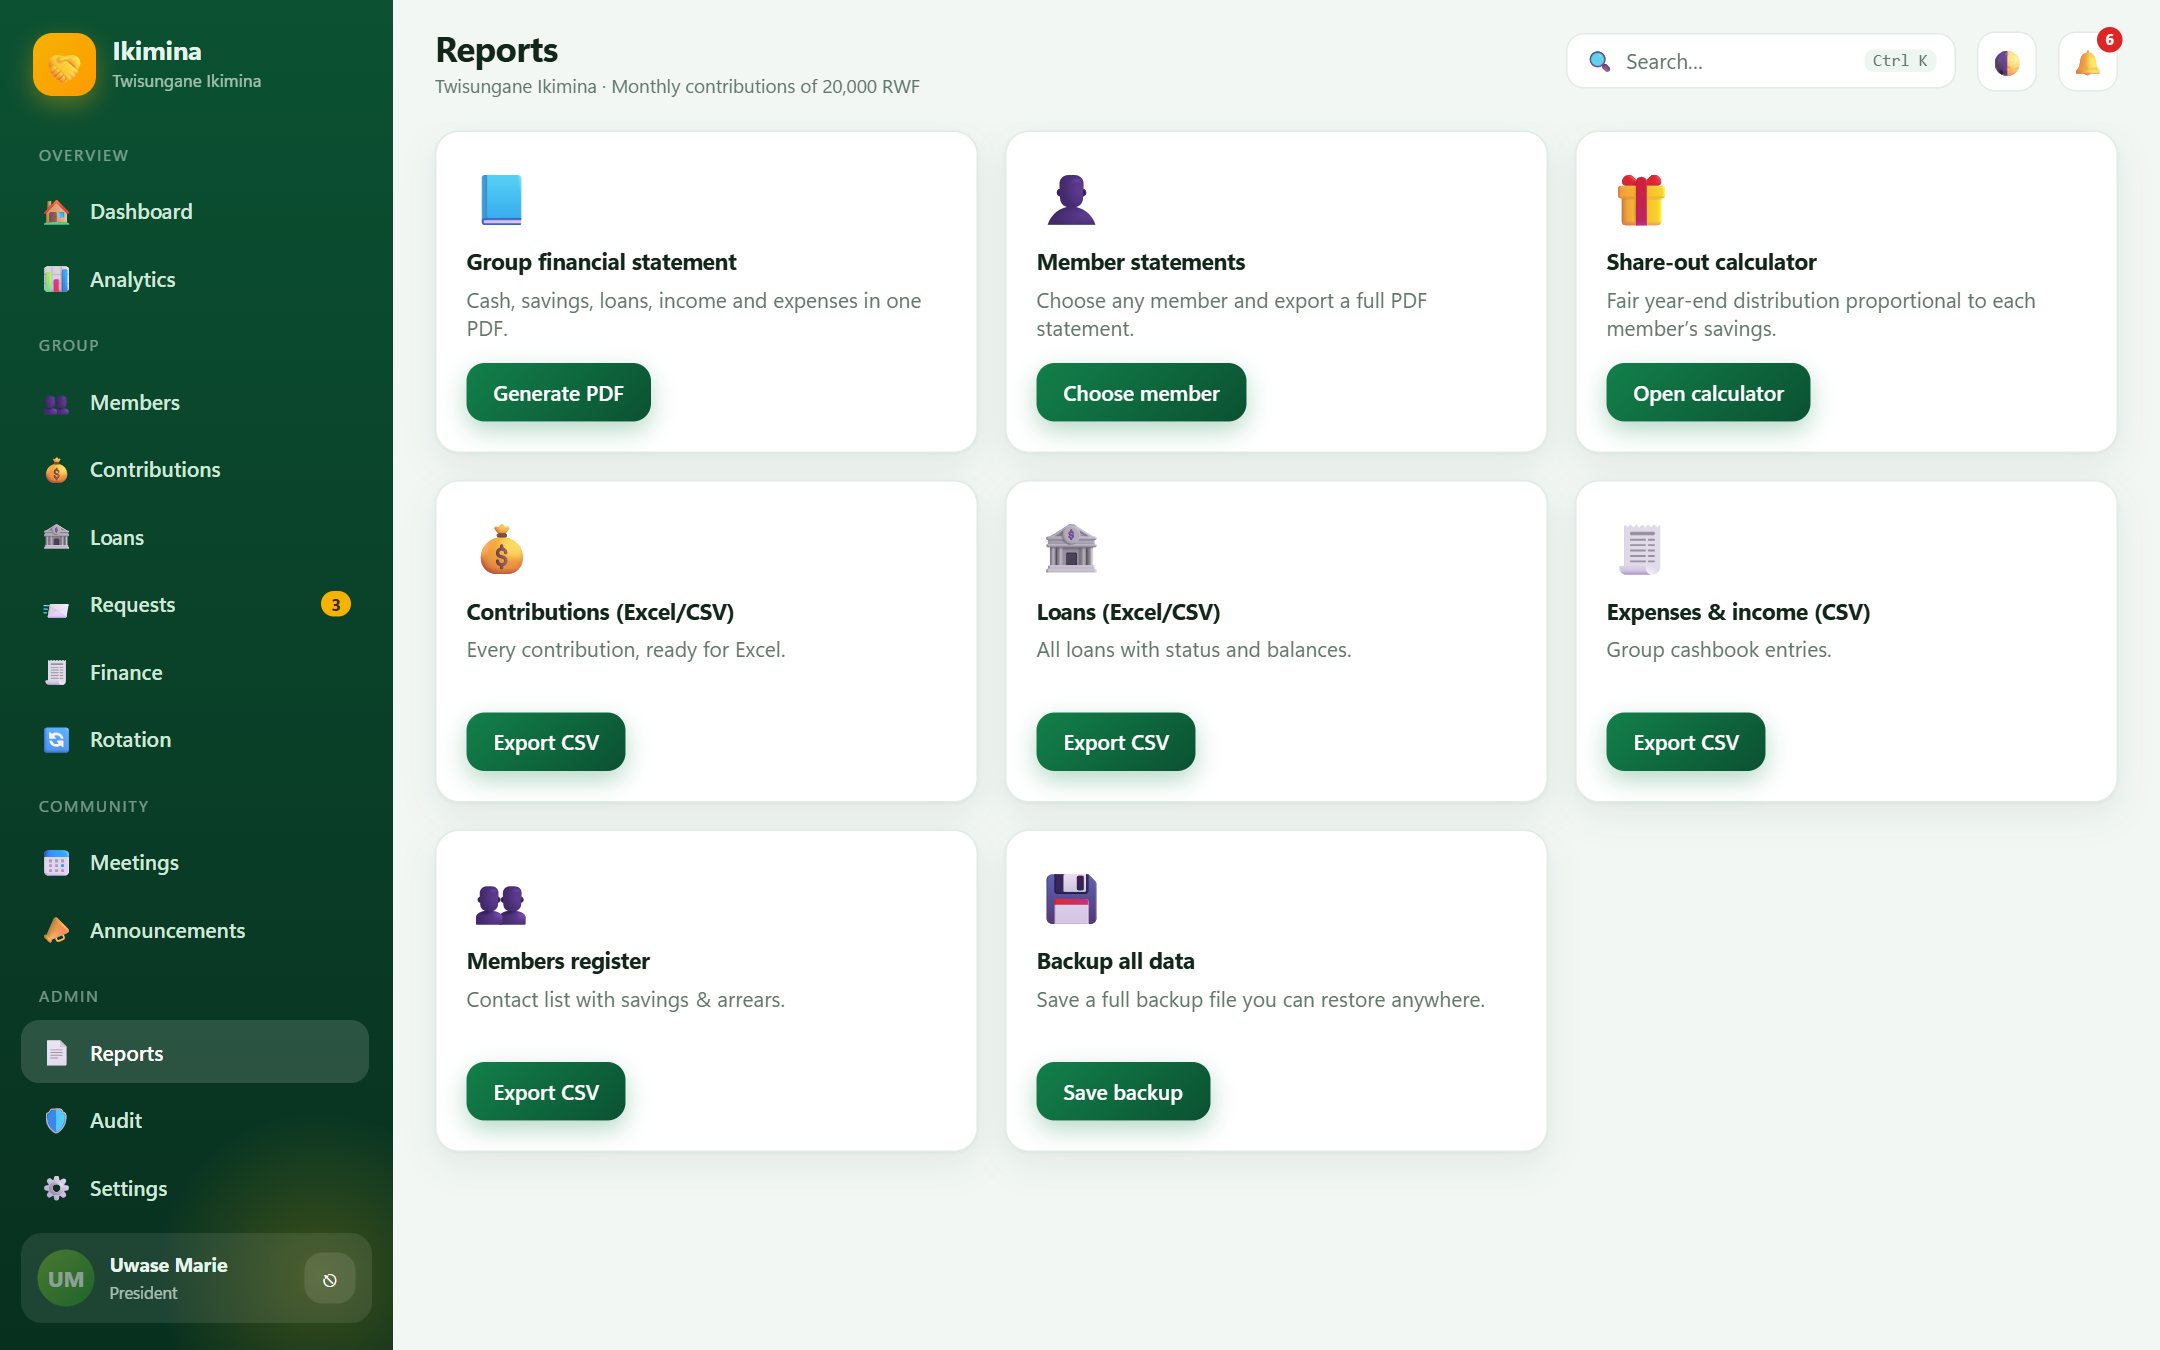Go to the Finance page
This screenshot has height=1350, width=2160.
[195, 673]
